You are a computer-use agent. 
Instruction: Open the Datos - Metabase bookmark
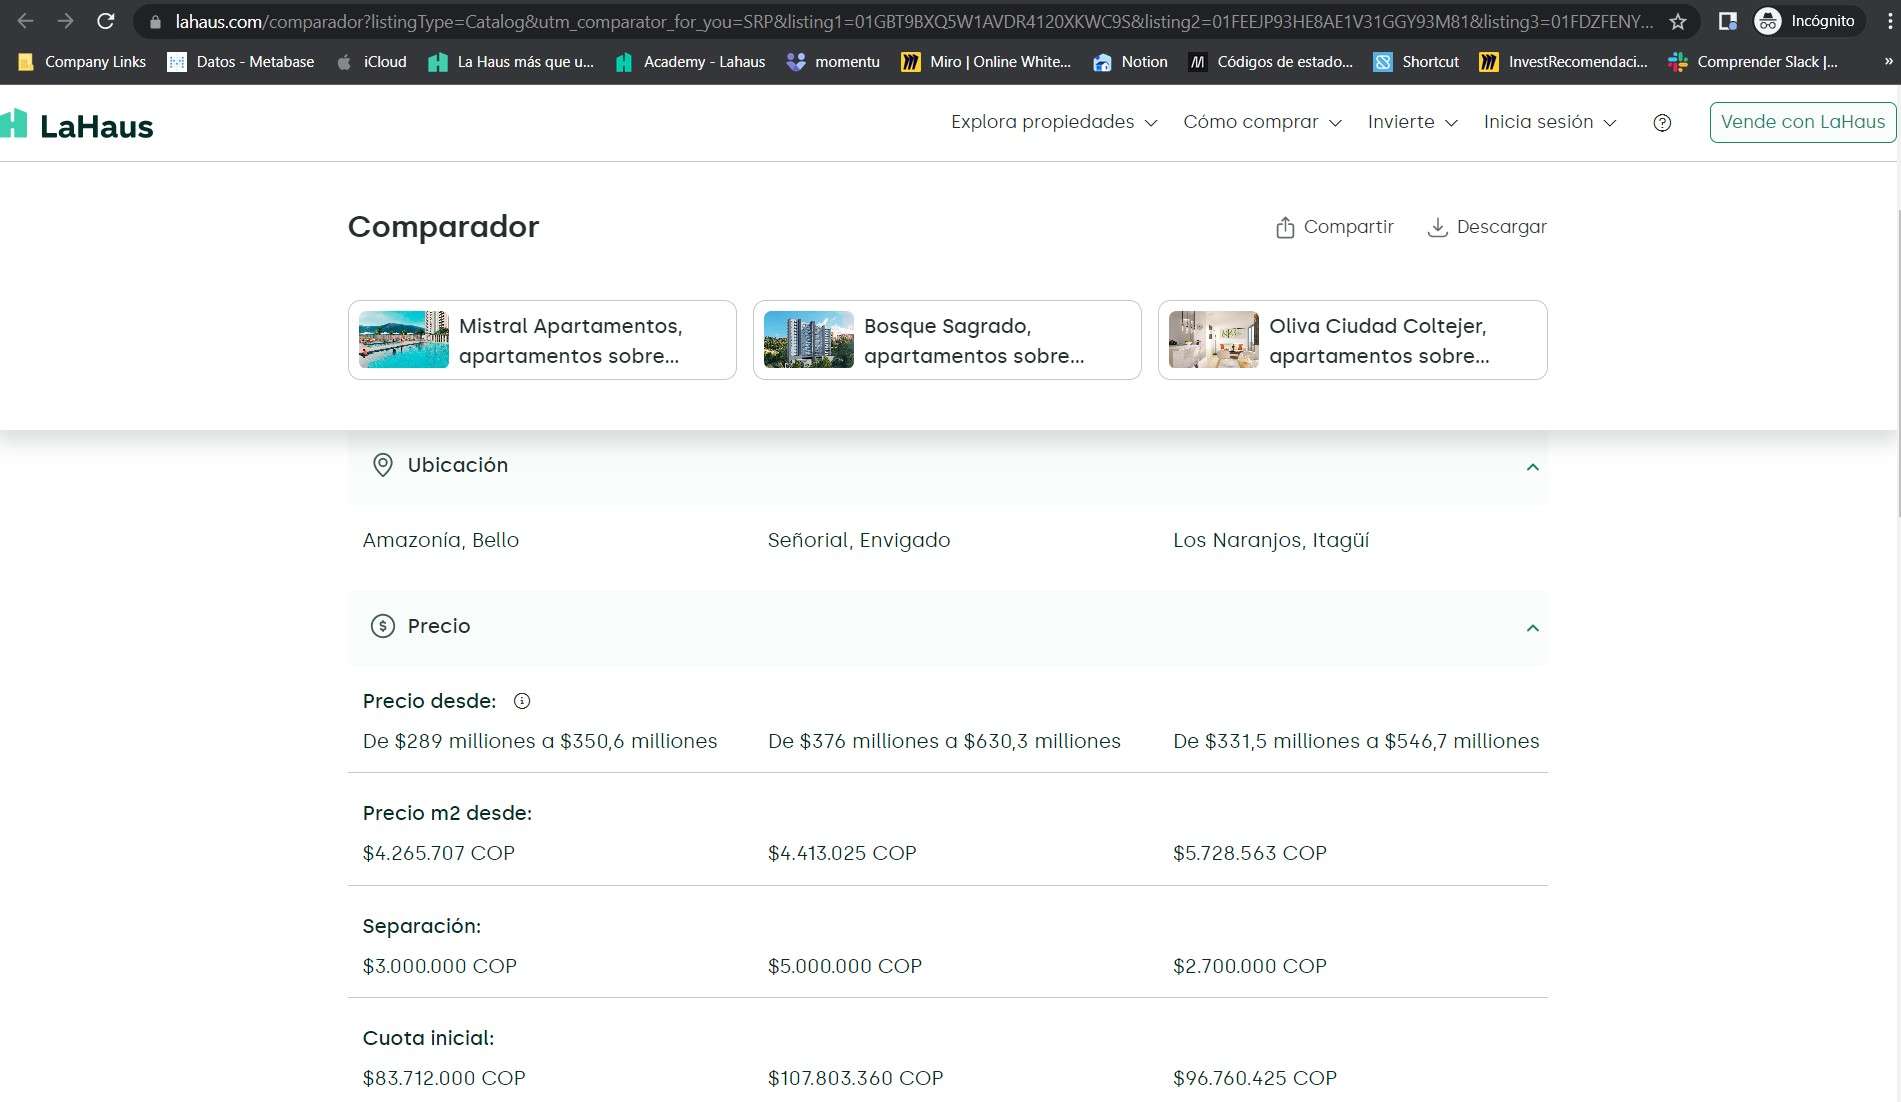click(x=241, y=62)
